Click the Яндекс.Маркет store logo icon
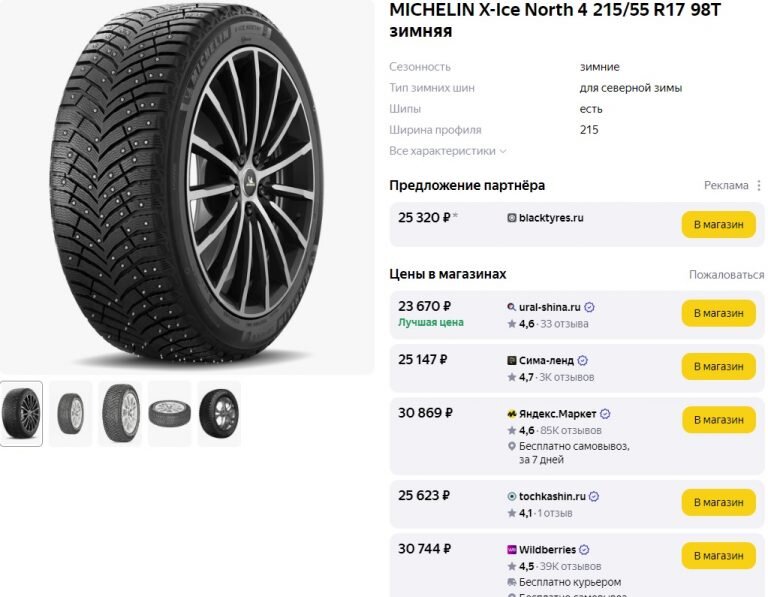Screen dimensions: 768x597 point(512,414)
